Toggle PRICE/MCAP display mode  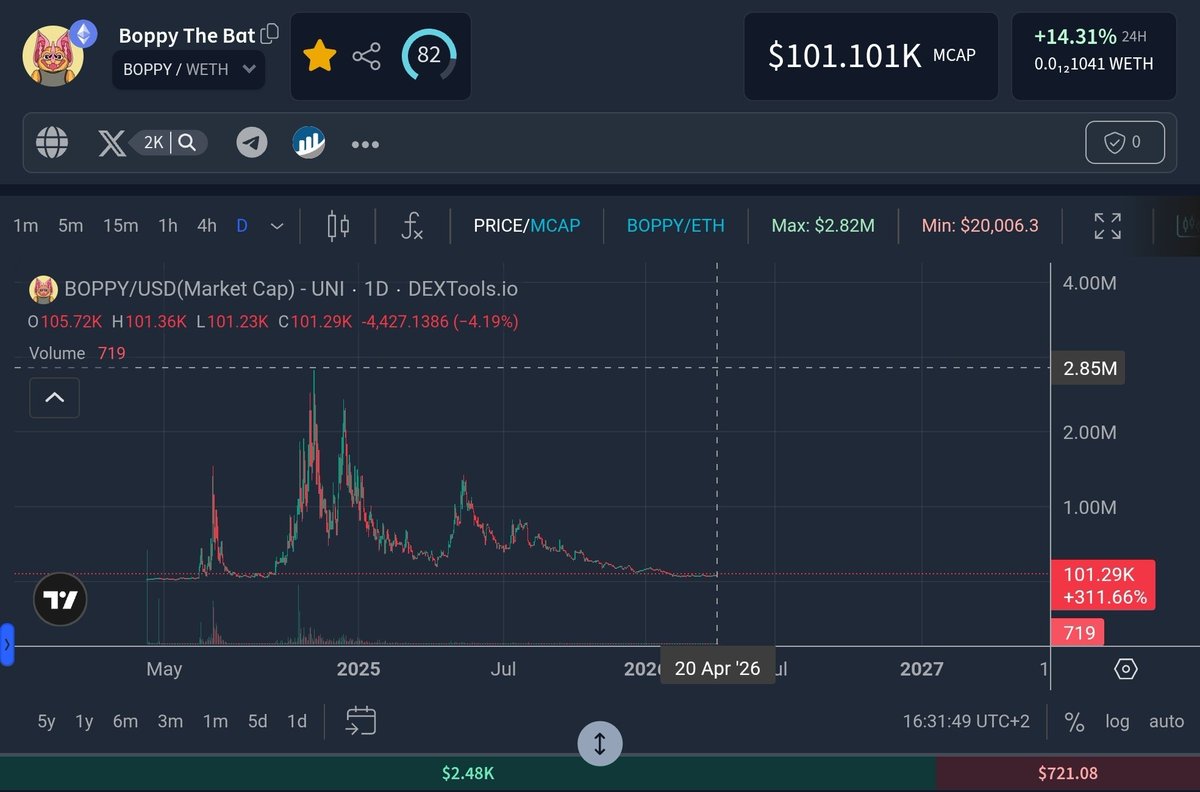527,226
